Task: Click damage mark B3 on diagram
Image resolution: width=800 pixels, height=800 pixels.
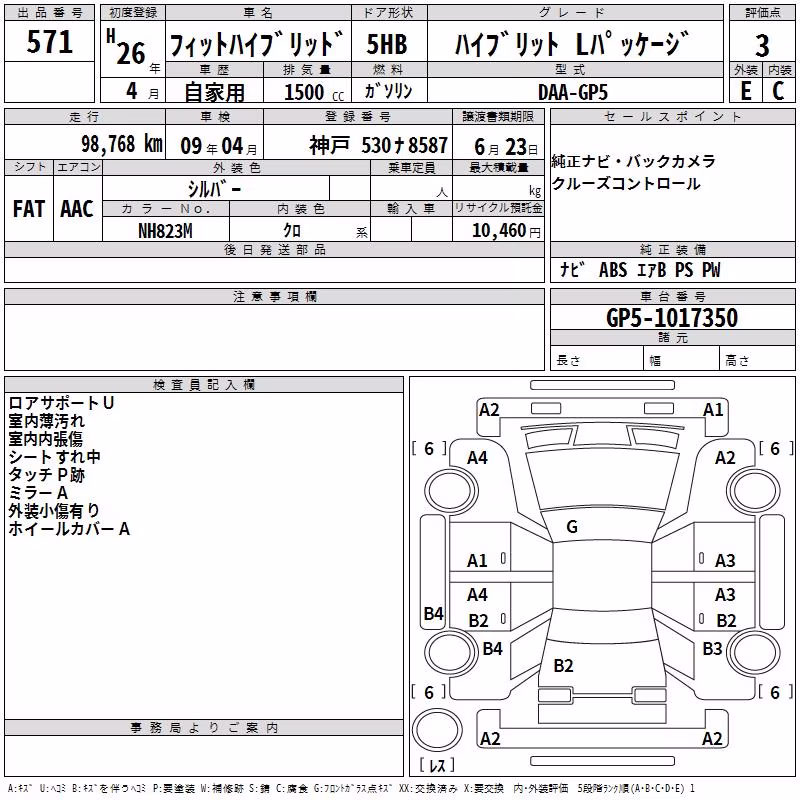Action: pyautogui.click(x=712, y=648)
